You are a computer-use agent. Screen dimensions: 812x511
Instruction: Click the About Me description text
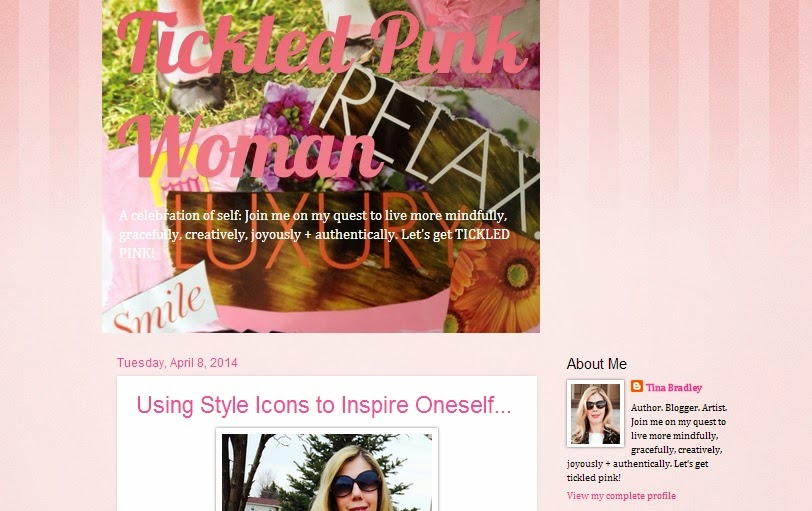click(647, 443)
